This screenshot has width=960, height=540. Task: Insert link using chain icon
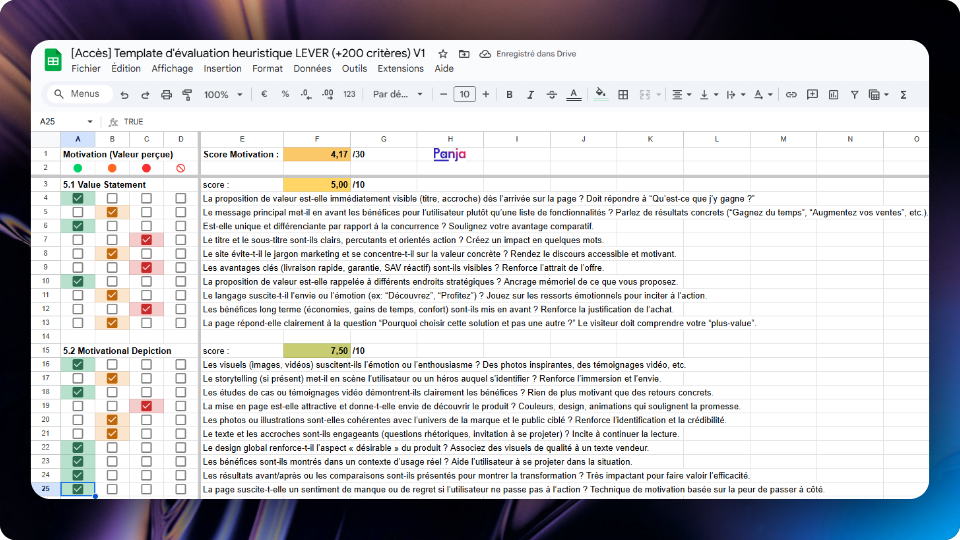(x=791, y=95)
